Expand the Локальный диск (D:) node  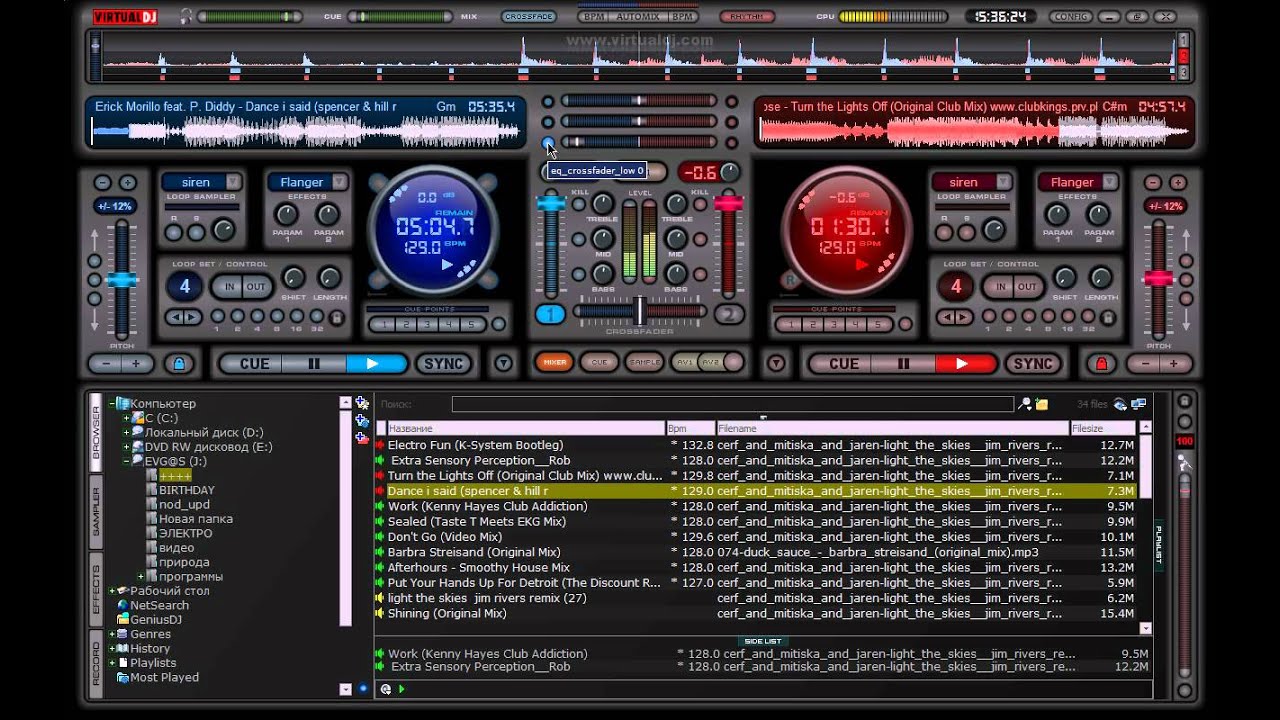(x=126, y=433)
